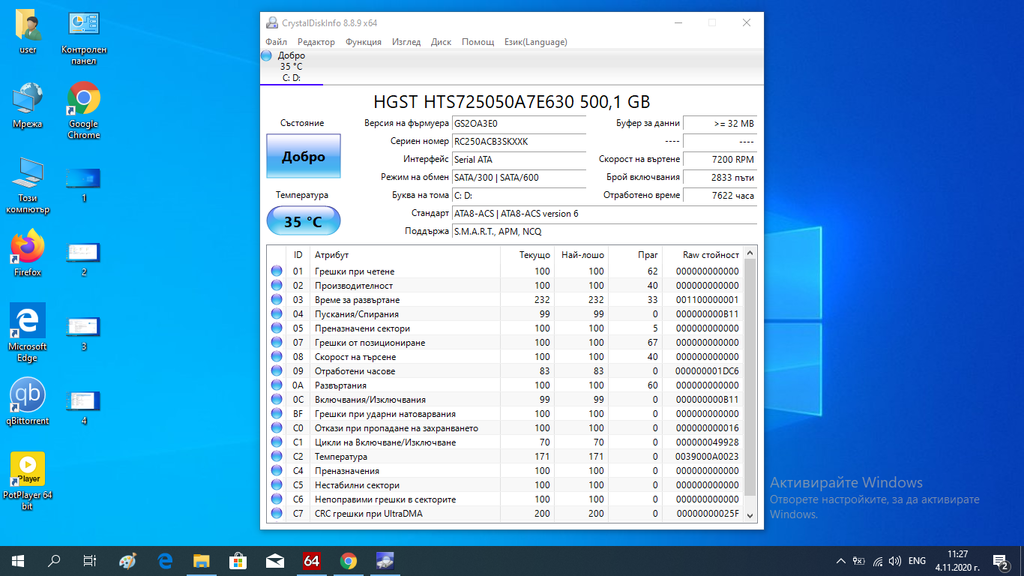Click the 35 °C temperature indicator
The image size is (1024, 576).
[303, 221]
